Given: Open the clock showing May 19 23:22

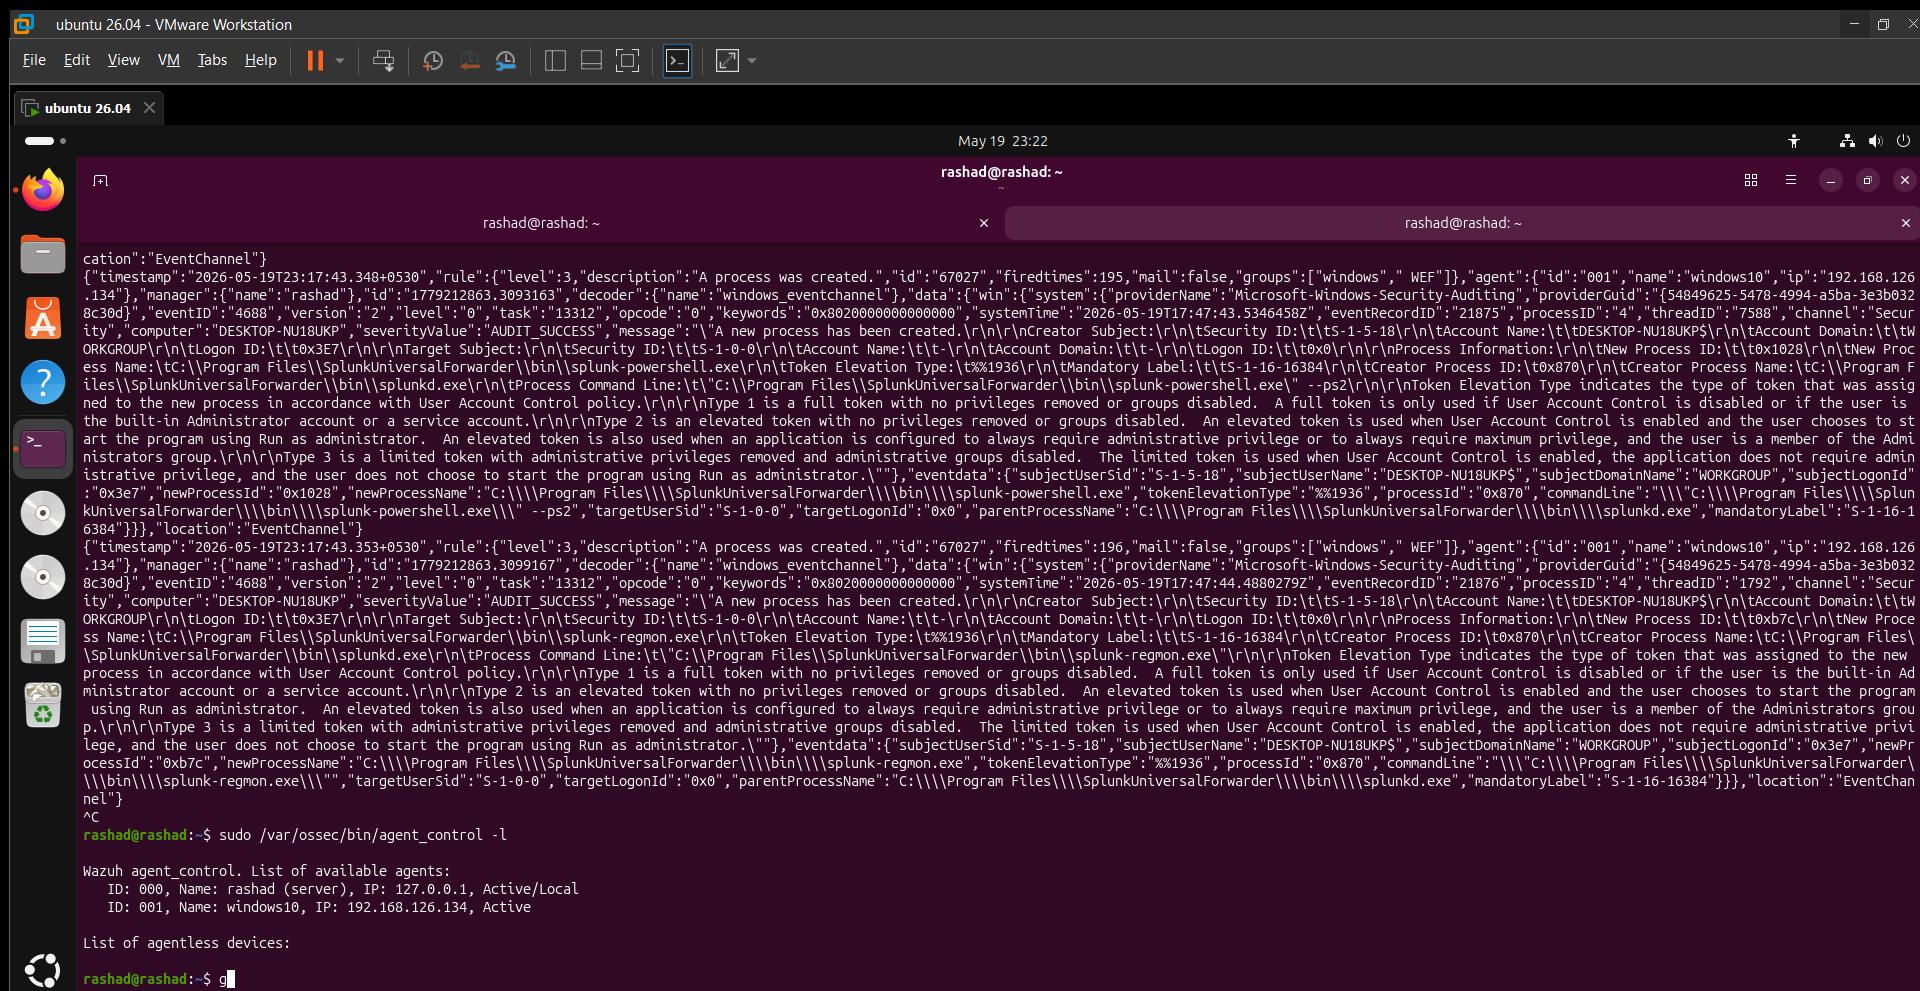Looking at the screenshot, I should pos(1003,141).
